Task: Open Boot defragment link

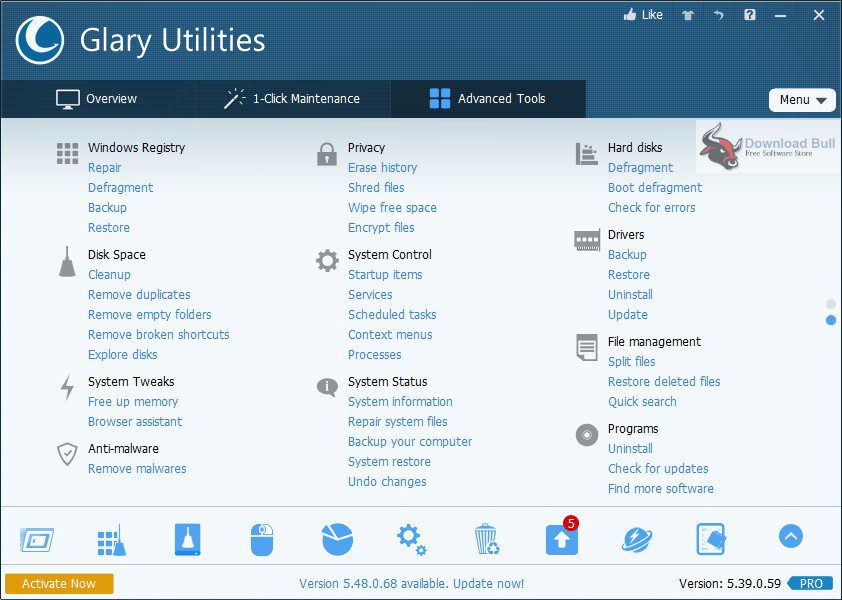Action: [x=655, y=187]
